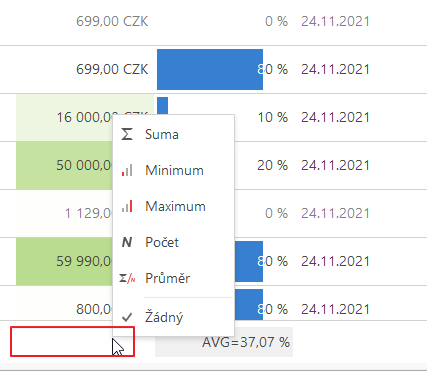This screenshot has height=372, width=427.
Task: Click the 24.11.2021 date in the first row
Action: pos(335,21)
